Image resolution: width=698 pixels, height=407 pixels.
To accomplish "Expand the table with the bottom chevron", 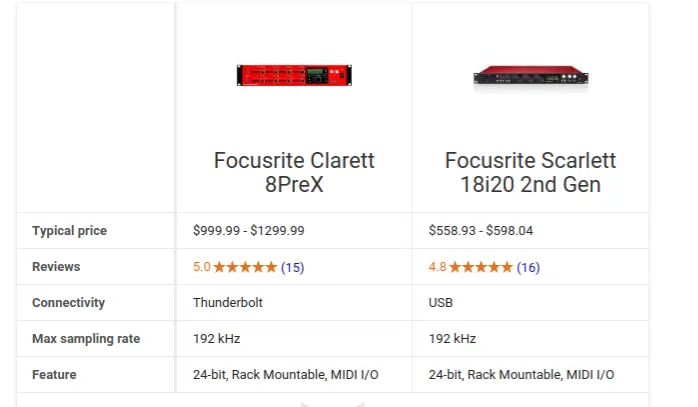I will (333, 404).
